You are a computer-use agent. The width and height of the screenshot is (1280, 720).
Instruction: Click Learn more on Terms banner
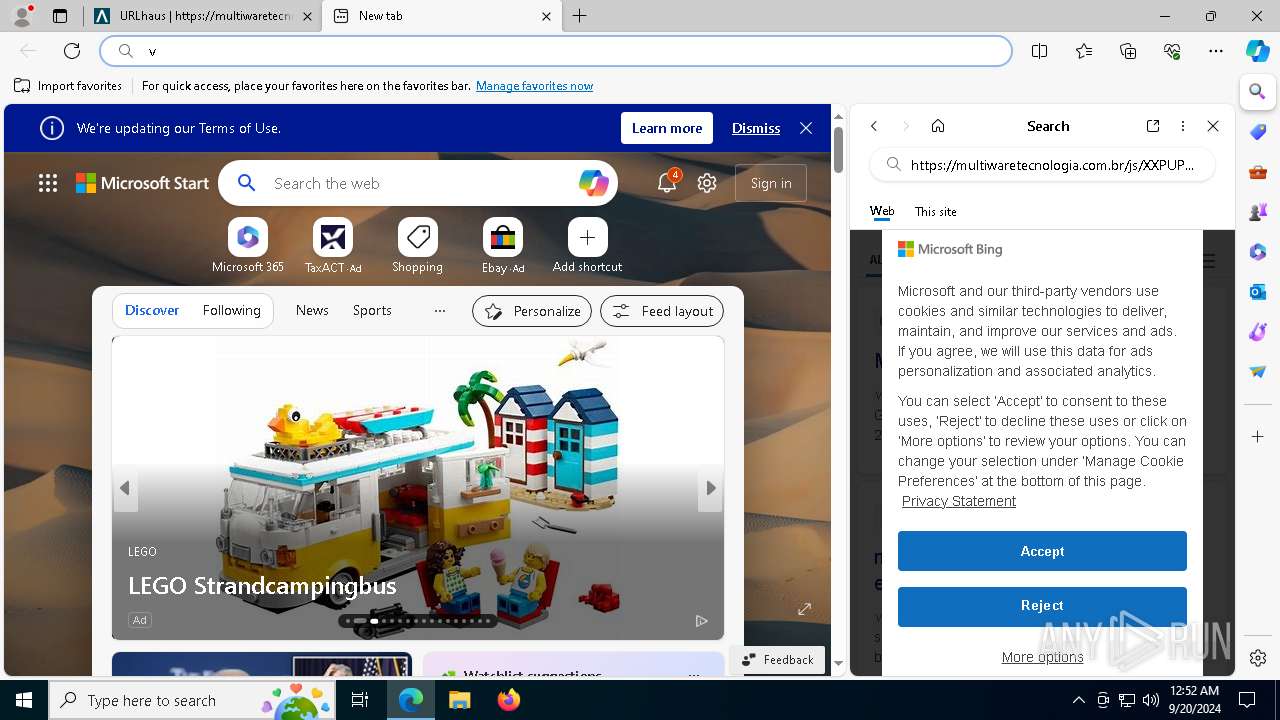point(667,128)
